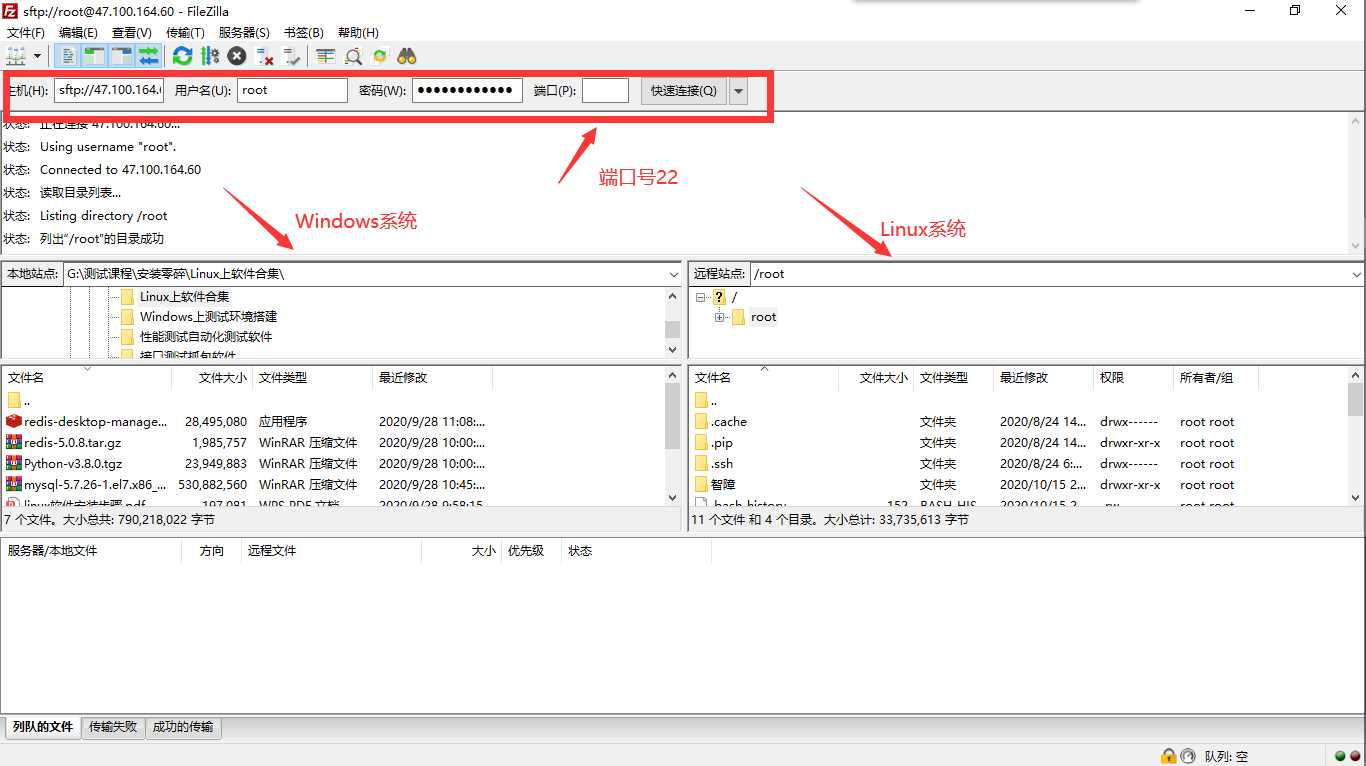This screenshot has height=766, width=1366.
Task: Sort remote files by 权限 column
Action: [x=1133, y=377]
